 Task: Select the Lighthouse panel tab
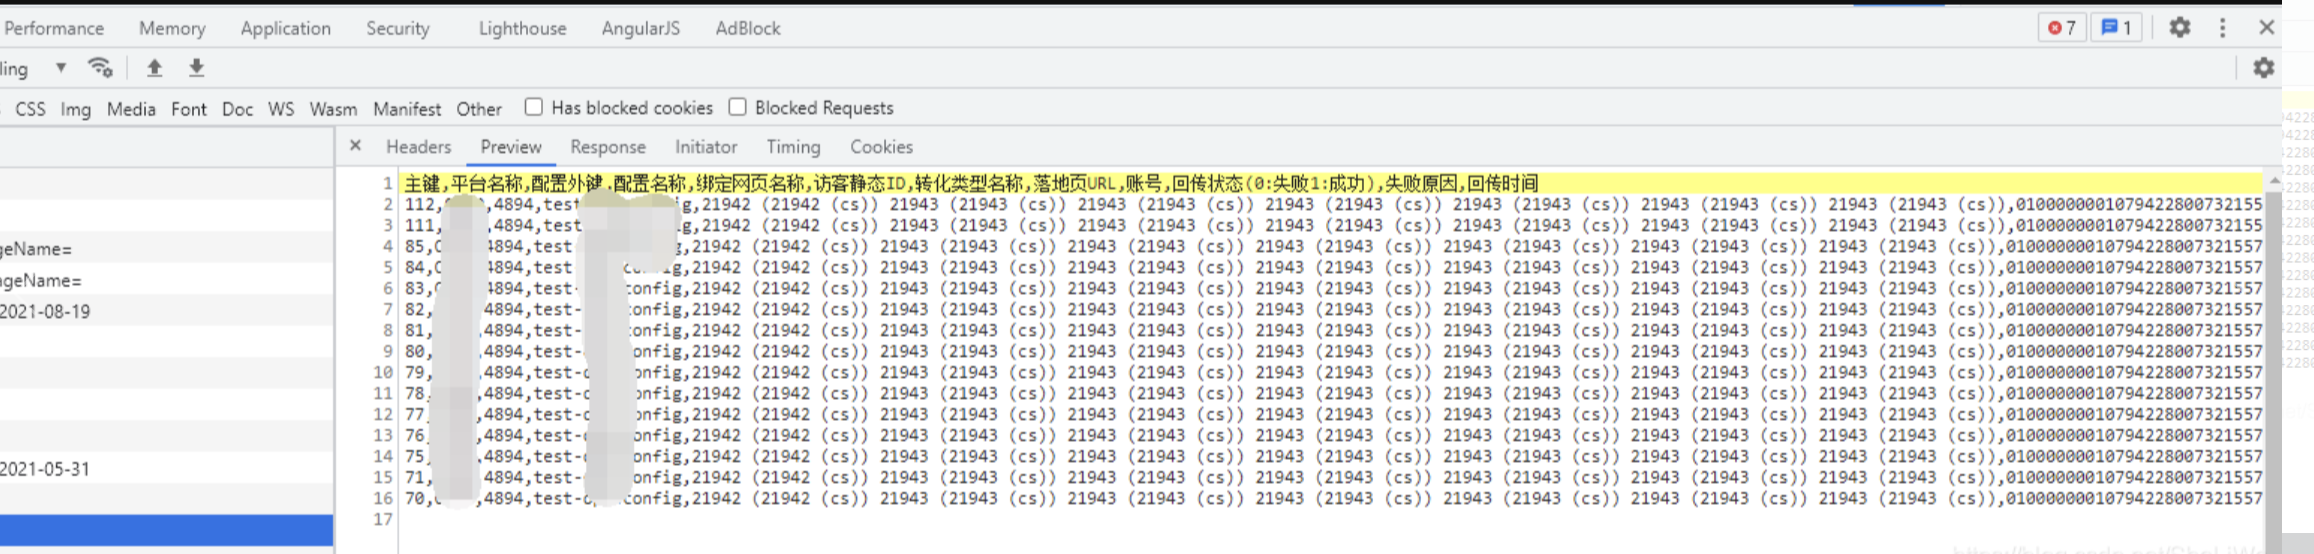pyautogui.click(x=522, y=29)
